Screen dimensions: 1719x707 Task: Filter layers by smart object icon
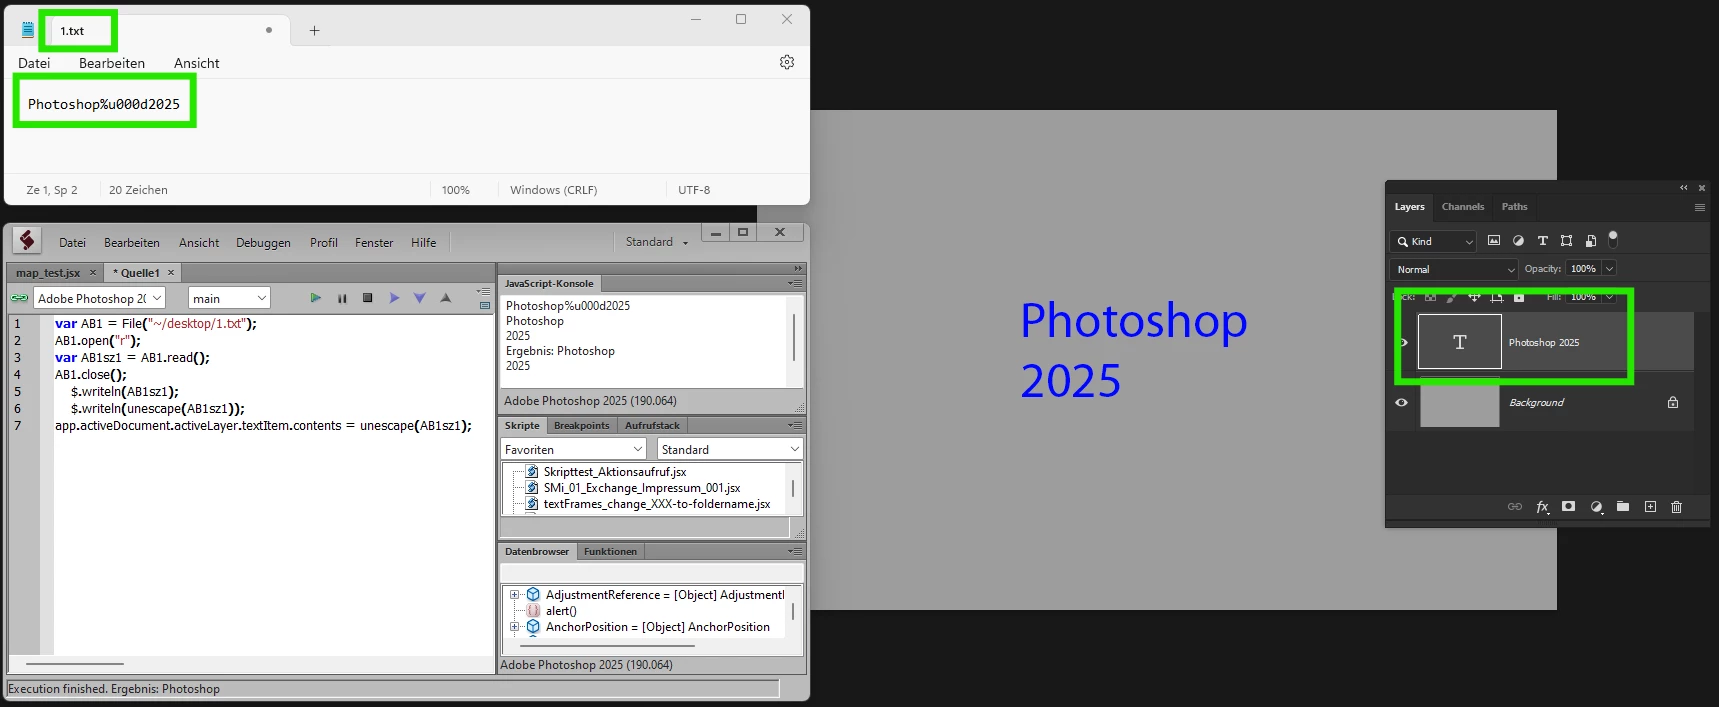tap(1590, 241)
